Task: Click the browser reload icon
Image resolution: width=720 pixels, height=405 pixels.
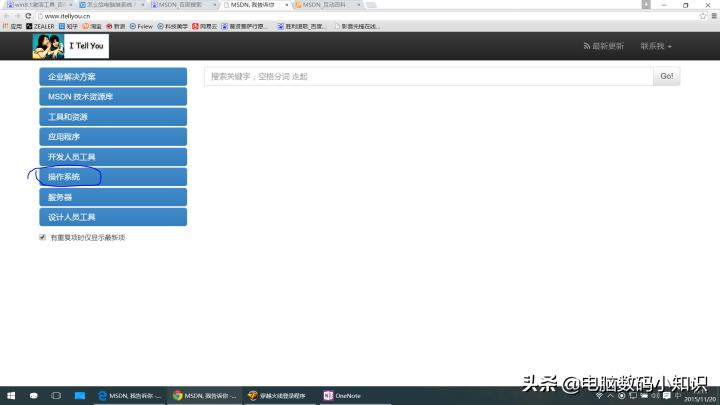Action: pos(28,16)
